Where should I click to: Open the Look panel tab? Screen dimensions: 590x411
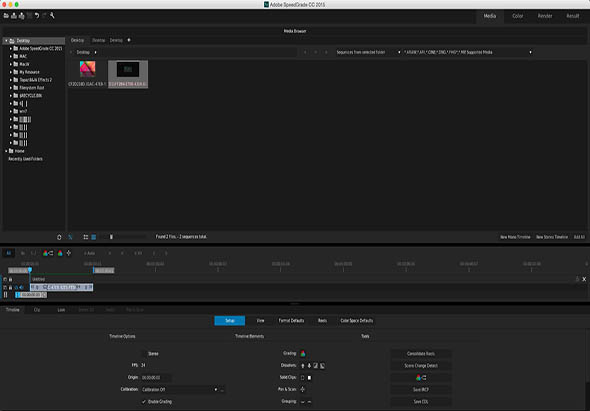tap(61, 310)
